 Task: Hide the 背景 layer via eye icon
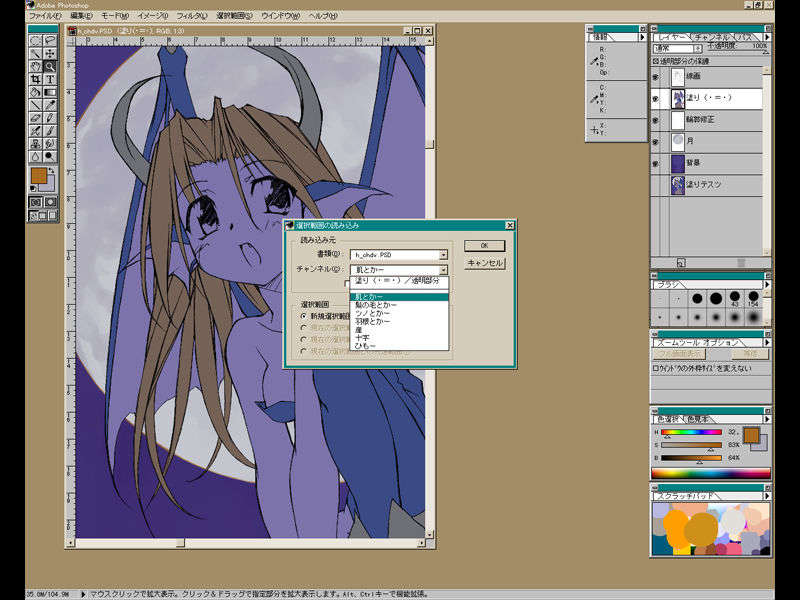coord(656,164)
